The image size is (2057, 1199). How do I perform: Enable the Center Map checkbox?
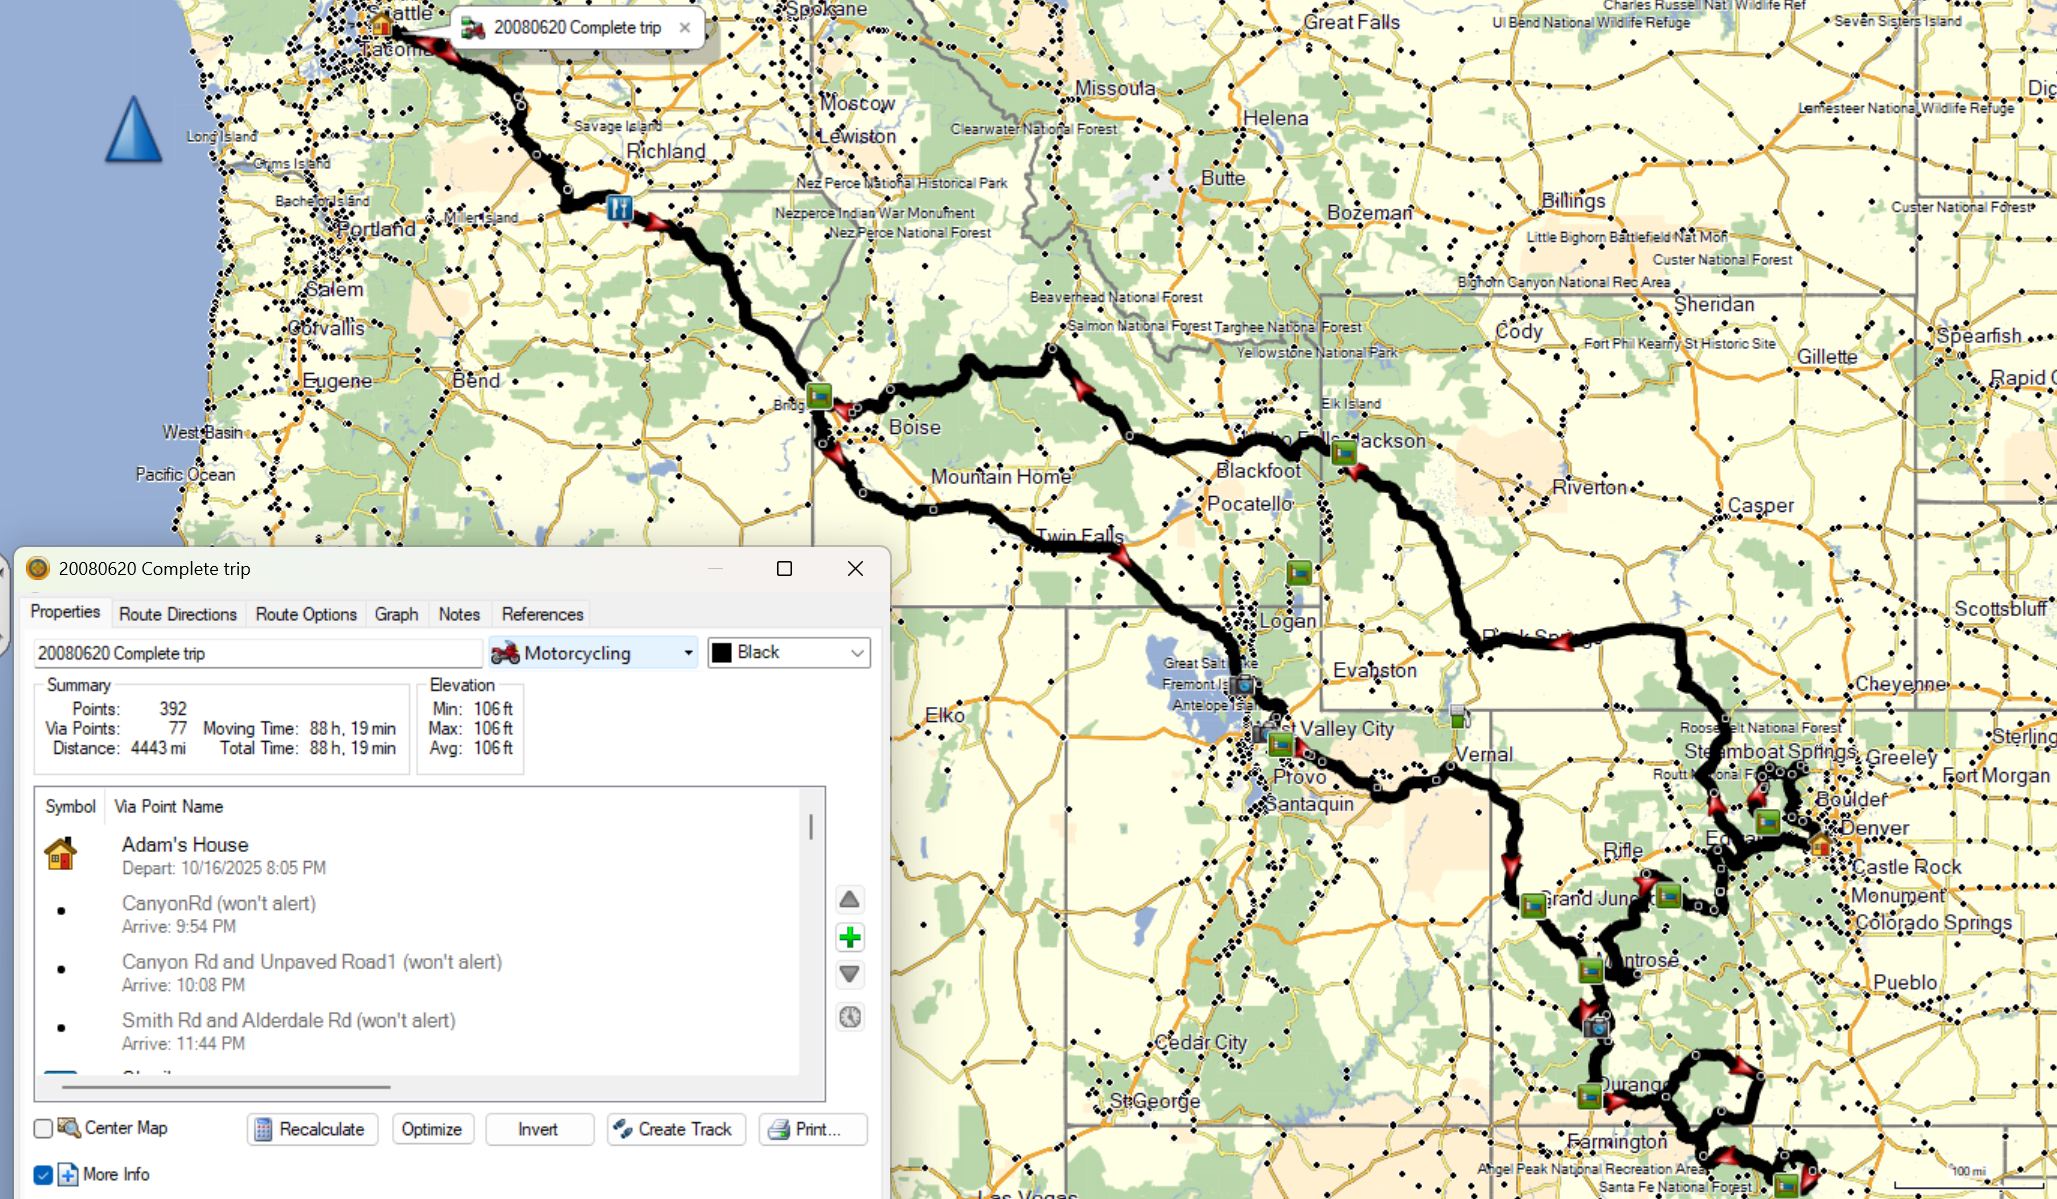tap(43, 1128)
